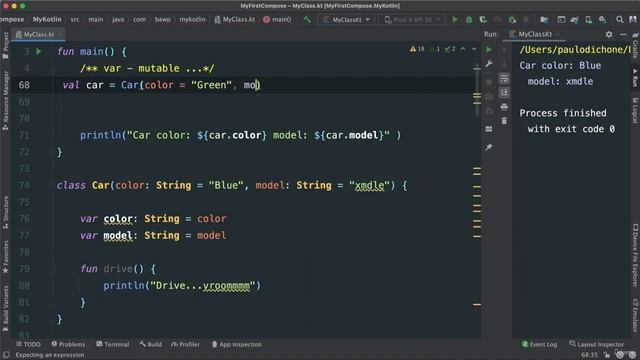Screen dimensions: 640x360
Task: Select the MyClassKt tab in the Run panel
Action: click(535, 34)
